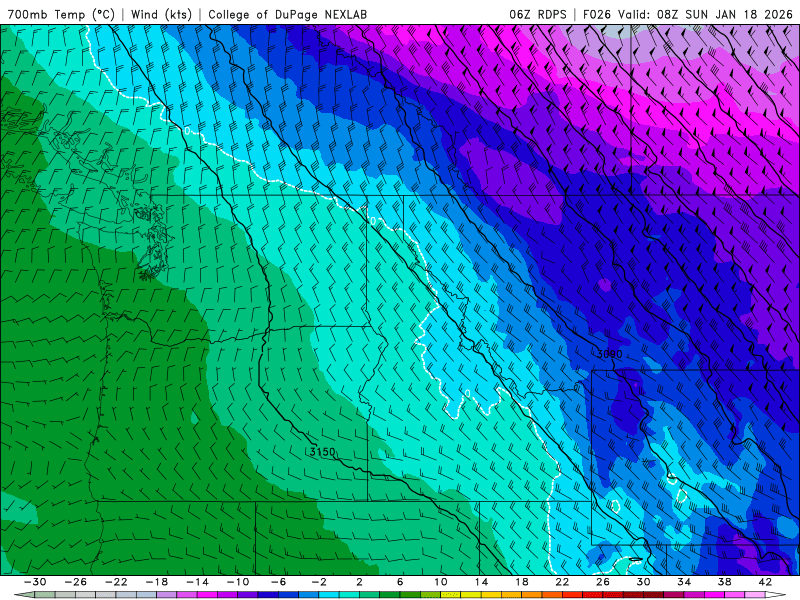Select the '6' color scale tick label
The height and width of the screenshot is (600, 800).
(x=400, y=582)
